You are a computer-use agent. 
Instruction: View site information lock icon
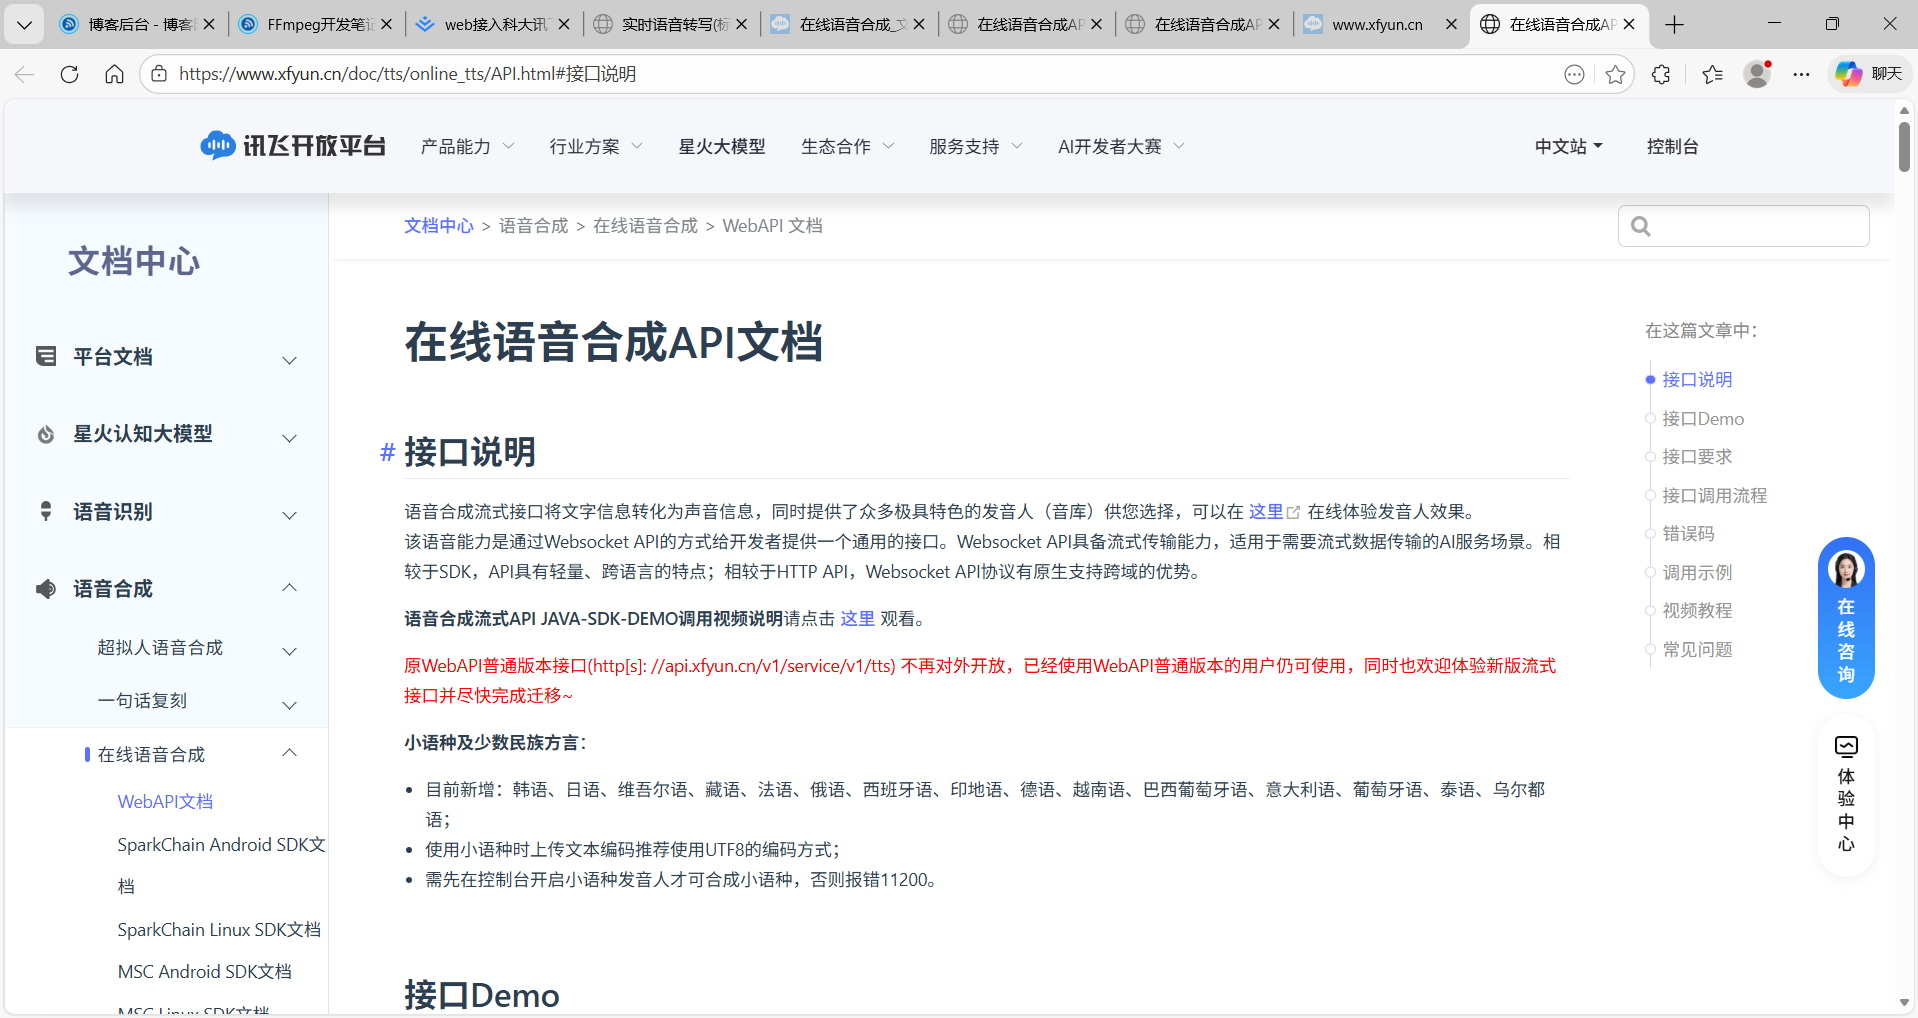tap(158, 74)
